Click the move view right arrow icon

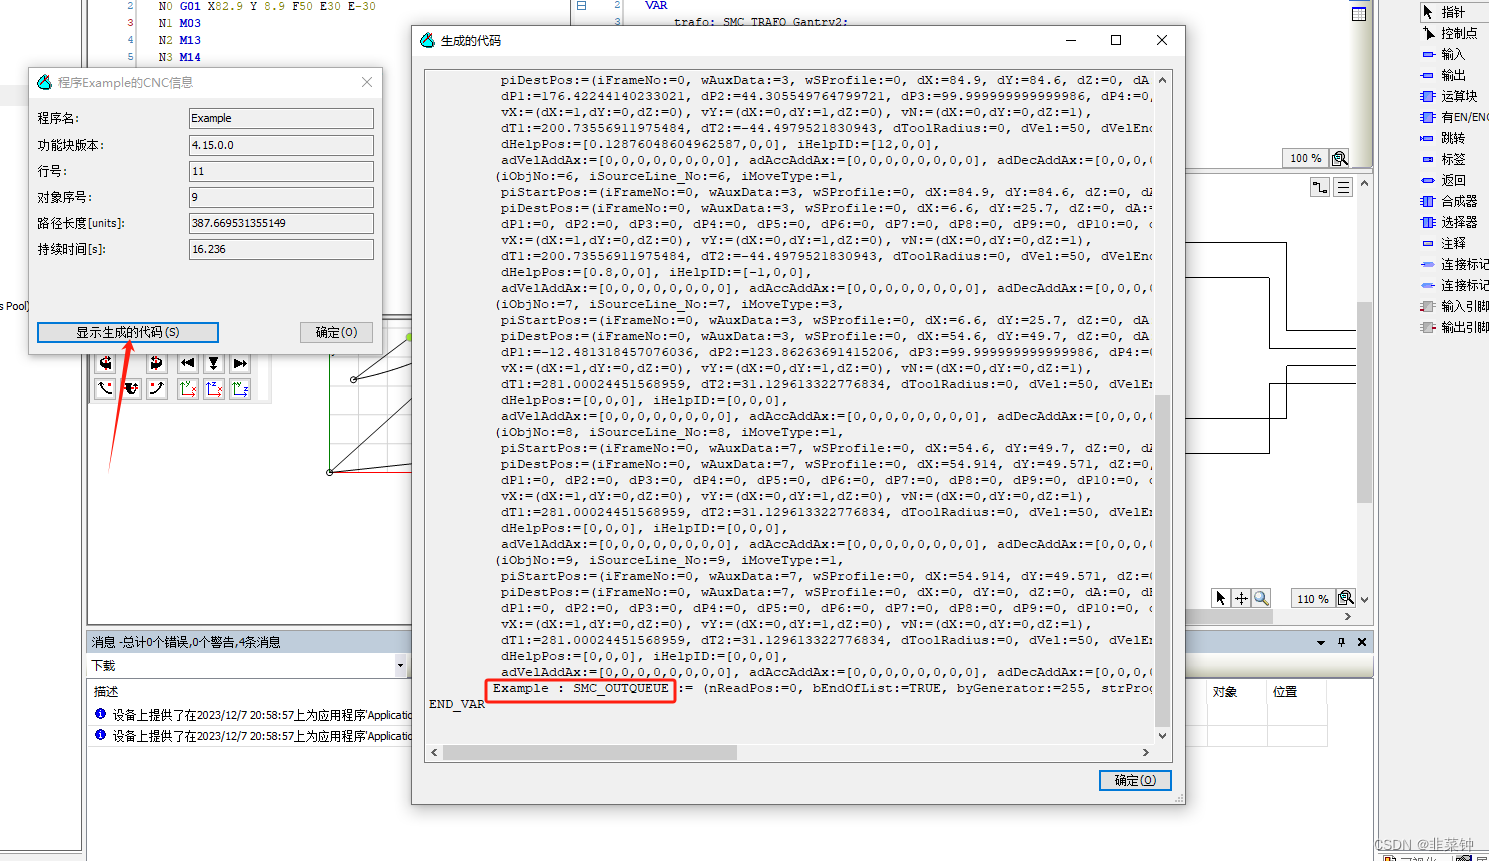point(240,363)
